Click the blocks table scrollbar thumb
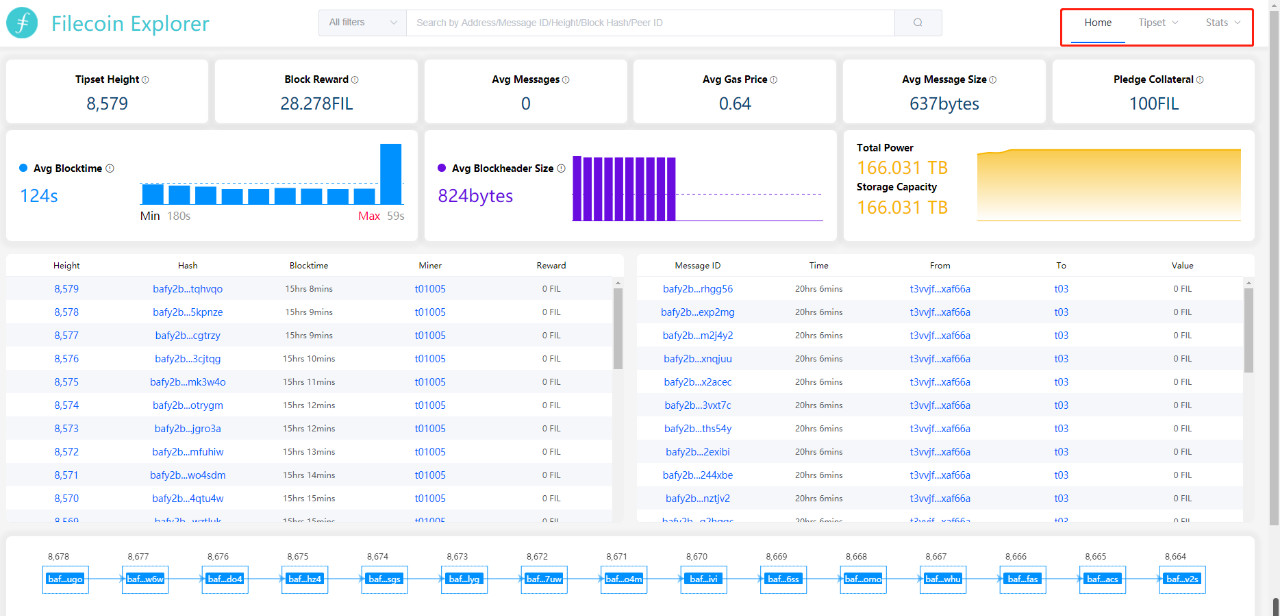1280x616 pixels. coord(617,327)
